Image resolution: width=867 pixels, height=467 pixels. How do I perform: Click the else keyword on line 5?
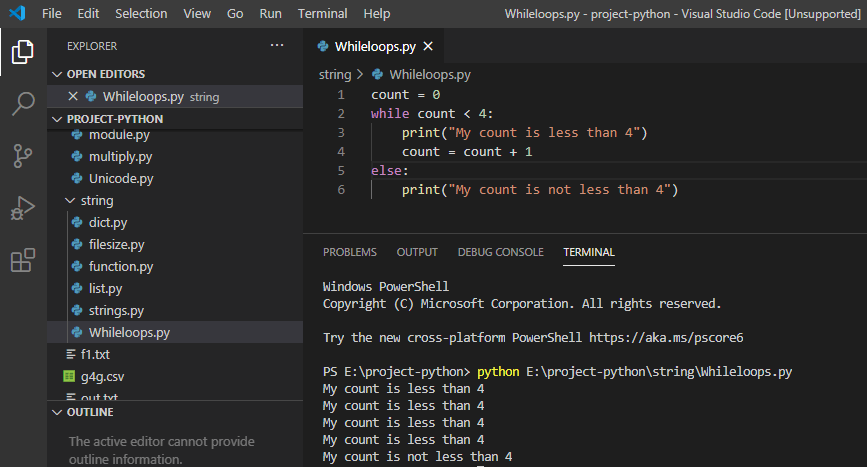387,170
